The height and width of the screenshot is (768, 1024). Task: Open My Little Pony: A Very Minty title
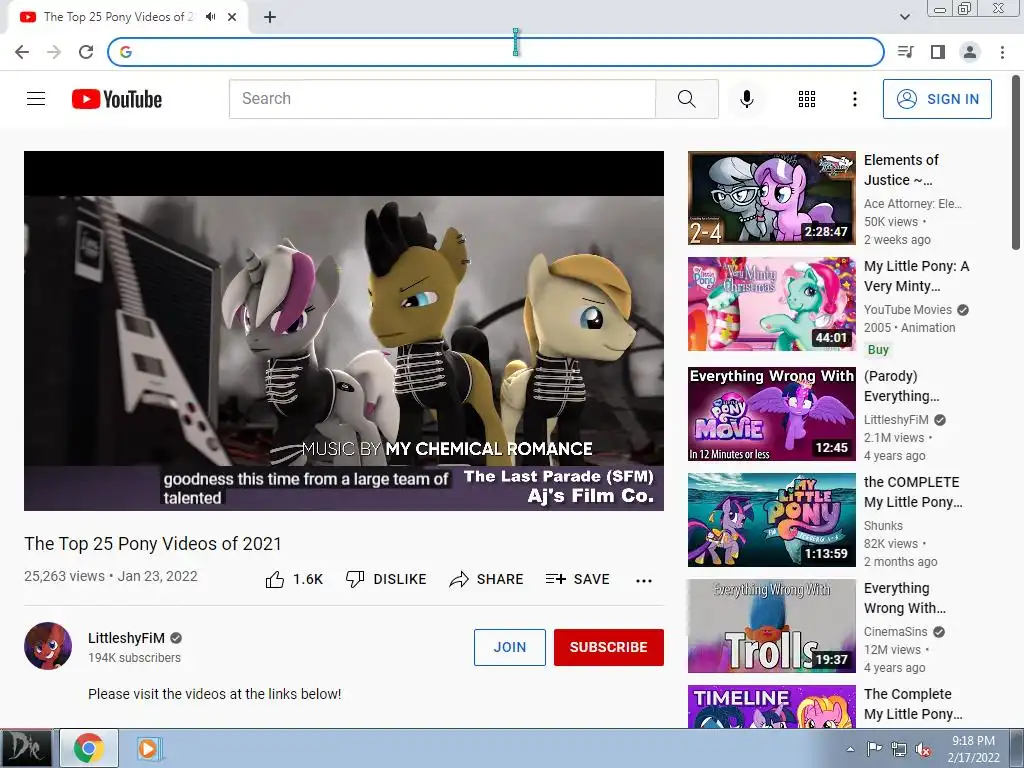[916, 276]
